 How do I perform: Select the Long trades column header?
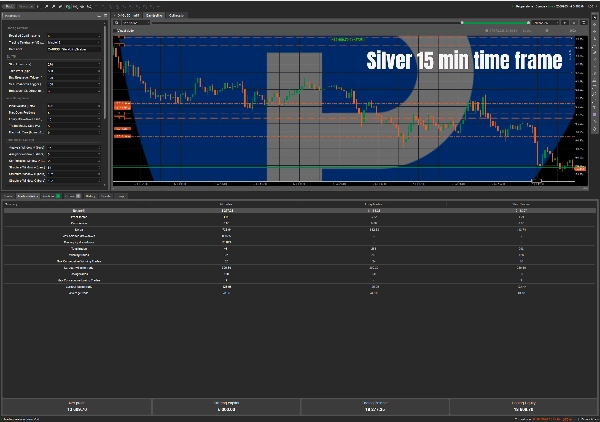click(373, 204)
